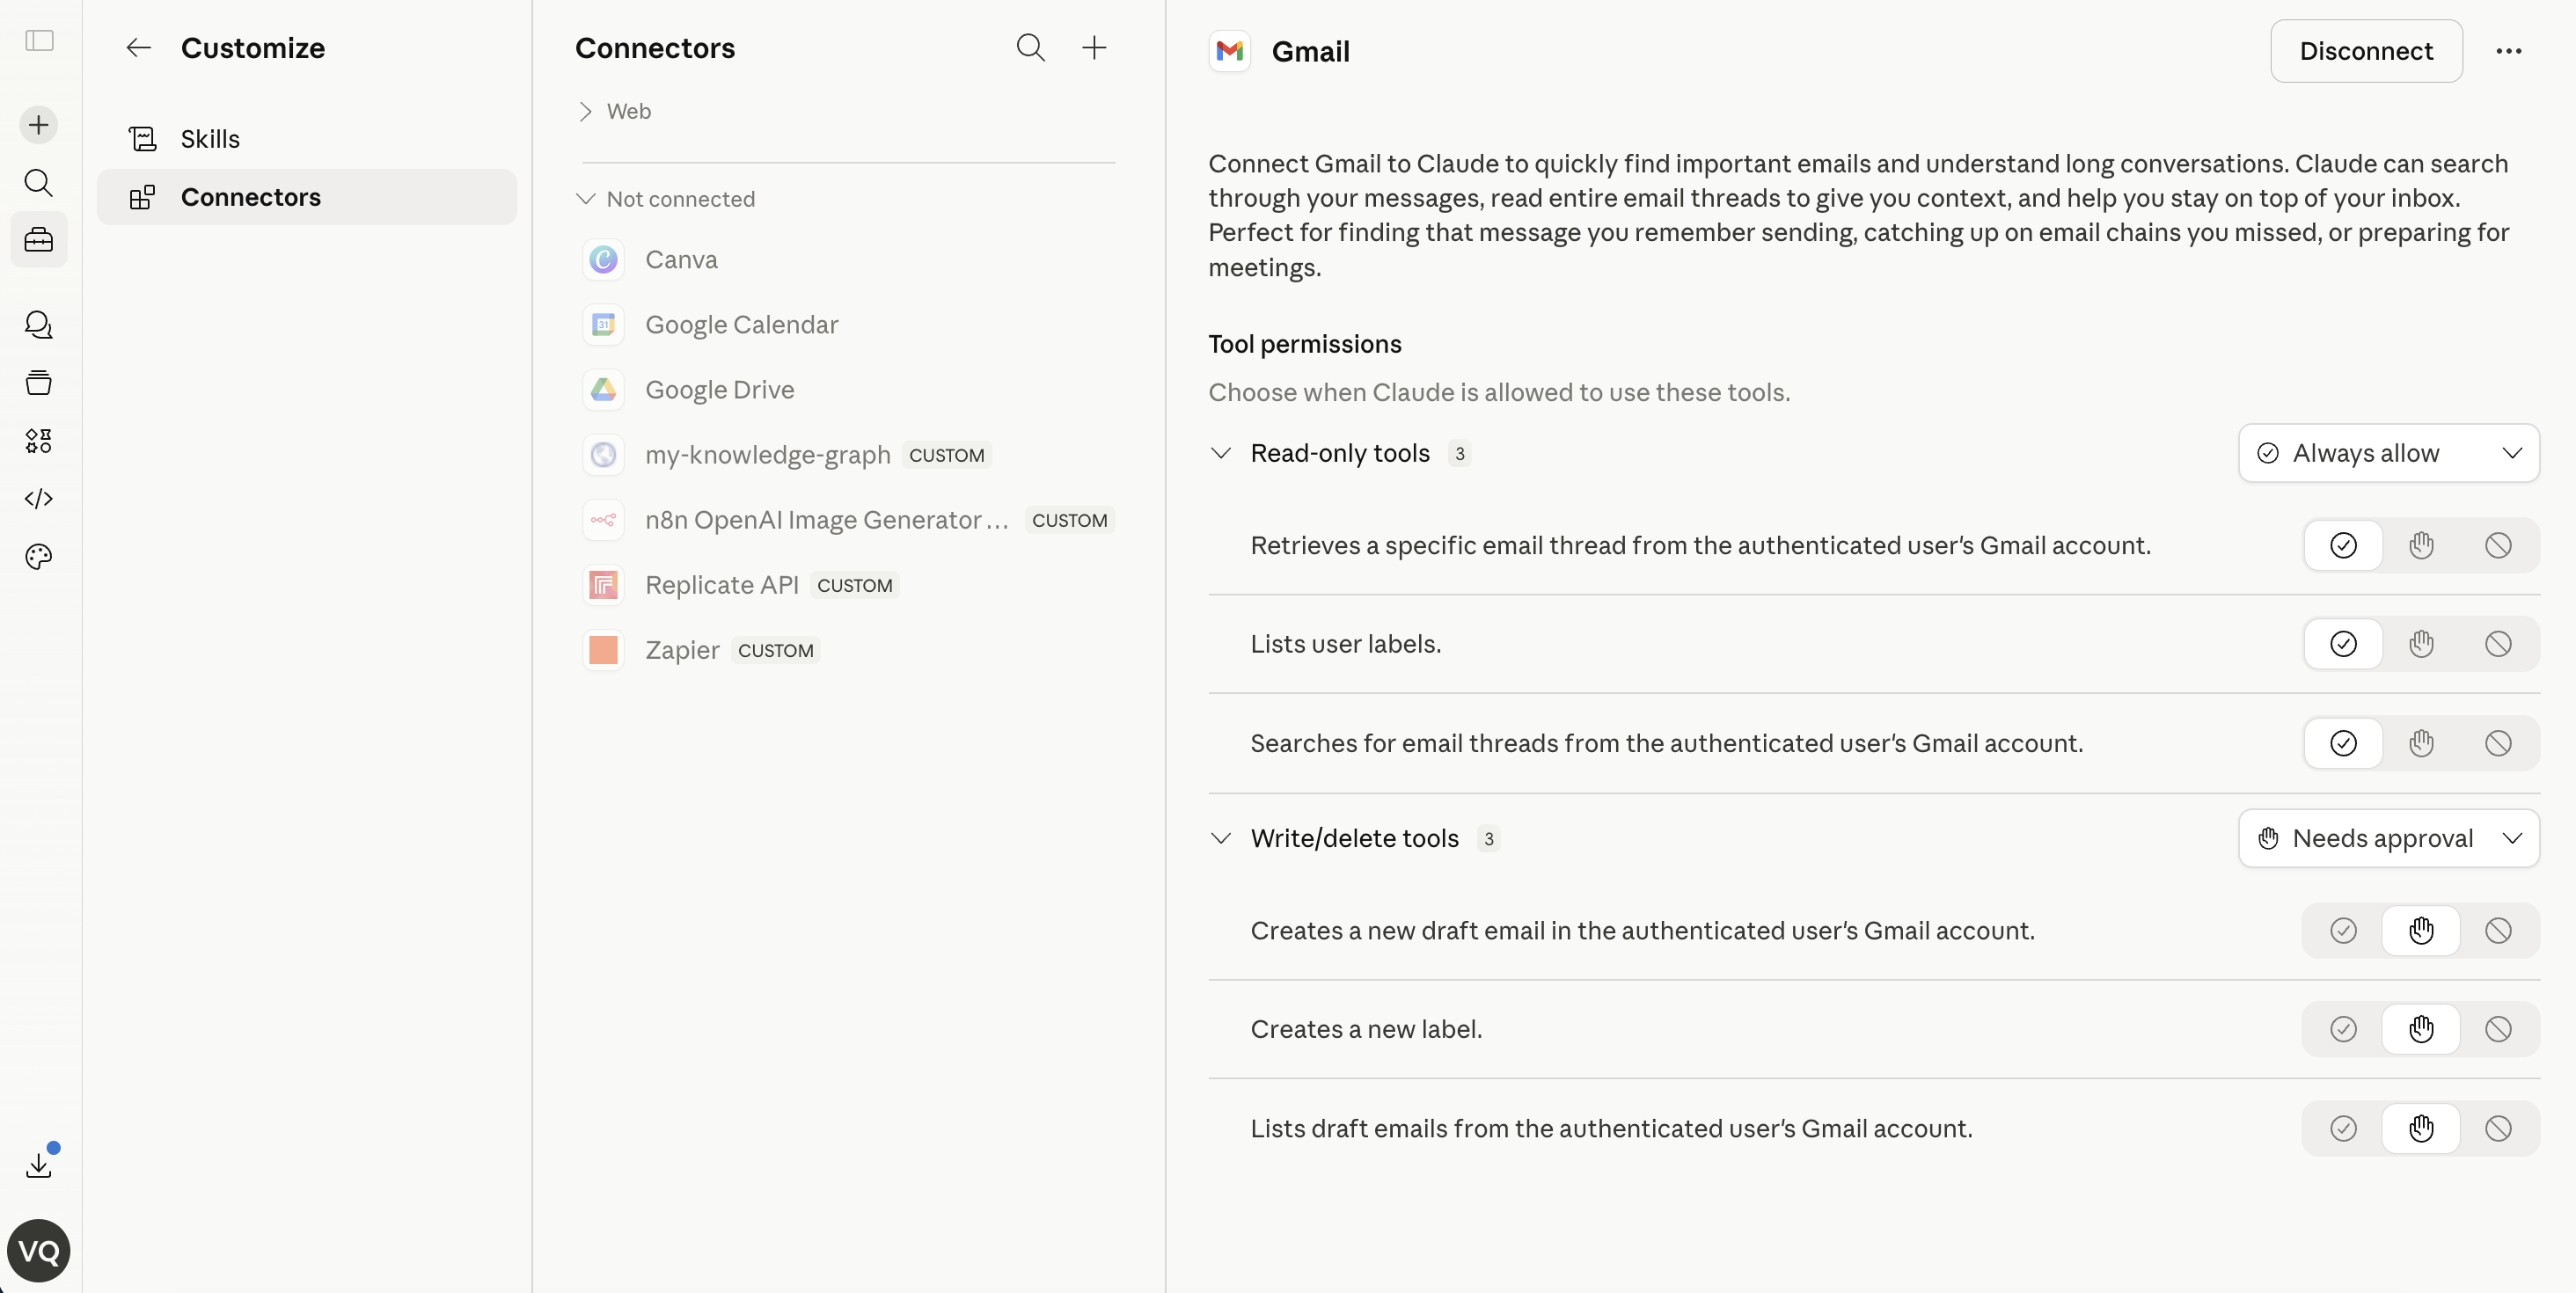Image resolution: width=2576 pixels, height=1293 pixels.
Task: Collapse the Write/delete tools section
Action: [1220, 838]
